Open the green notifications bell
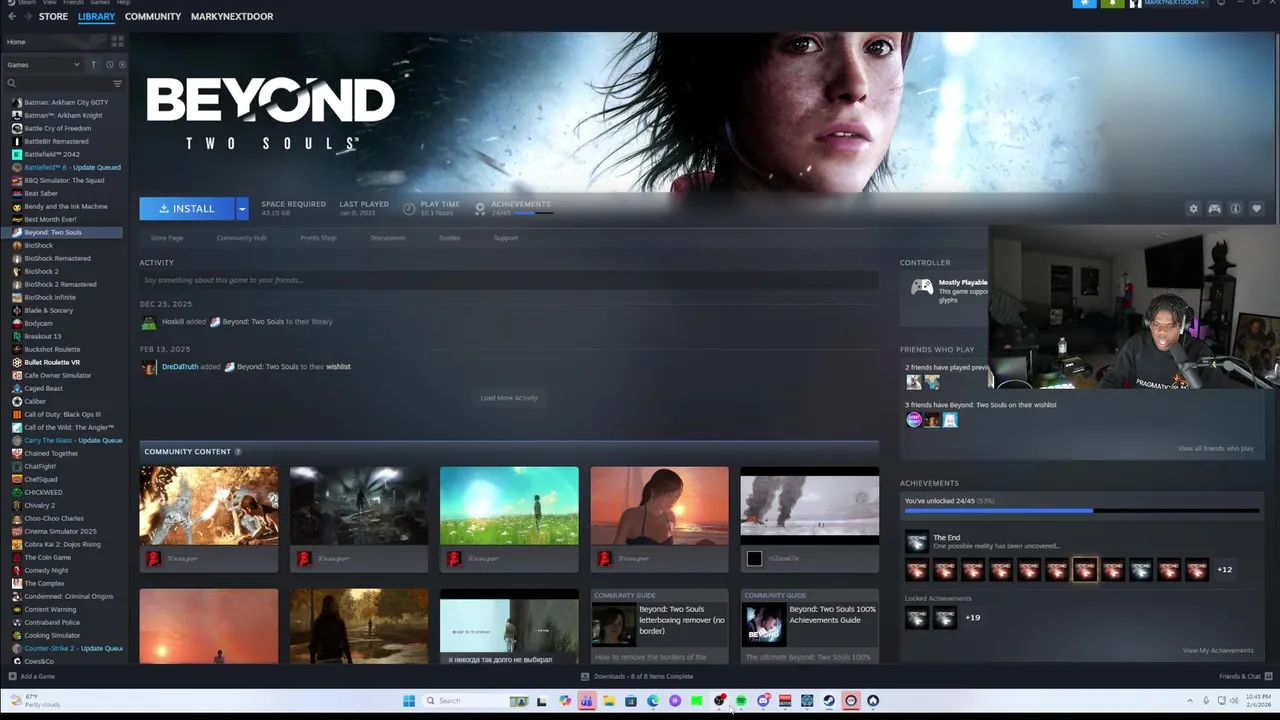 coord(1112,4)
